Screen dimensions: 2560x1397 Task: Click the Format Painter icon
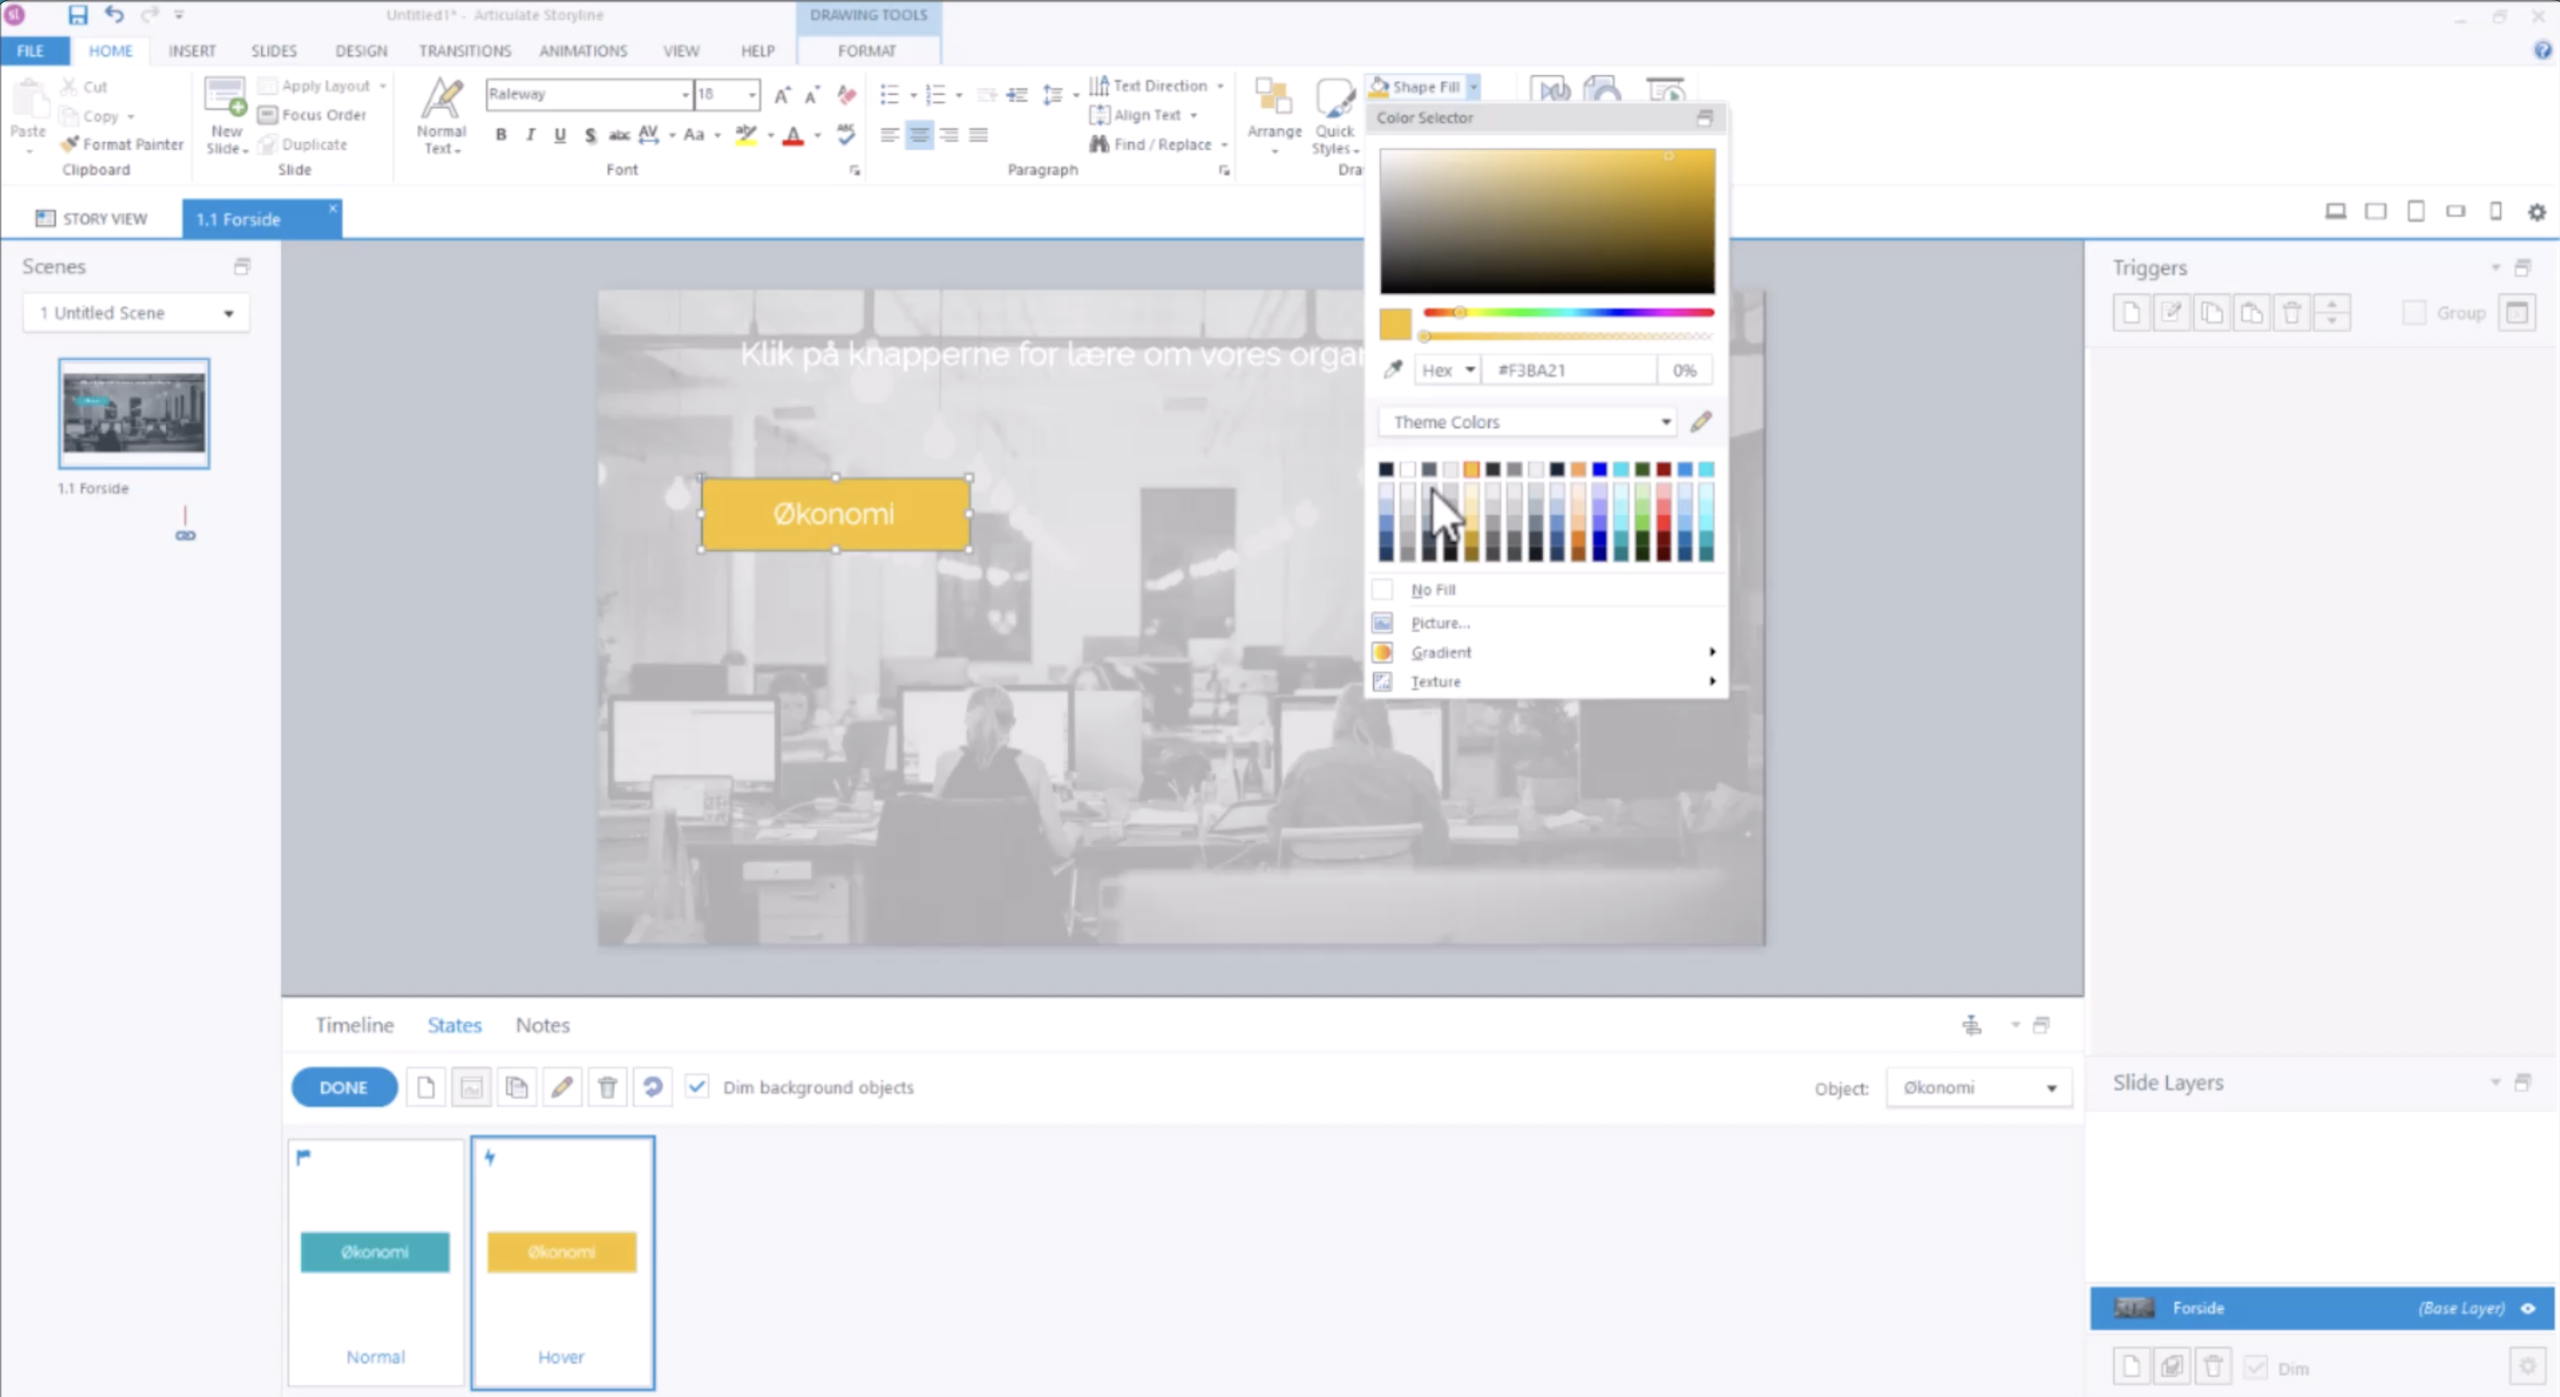click(70, 144)
